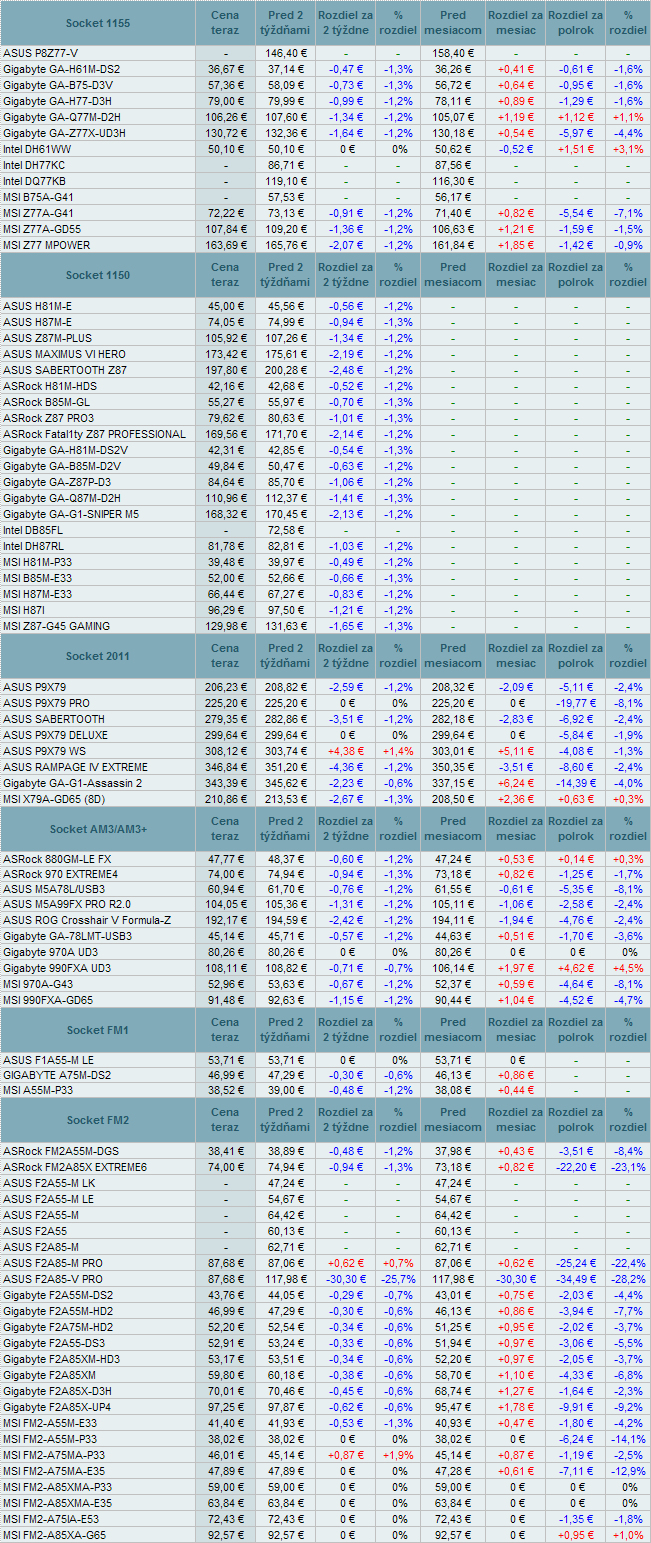Click the 197,80 € price of ASUS SABERTOOTH Z87
This screenshot has height=1543, width=651.
pyautogui.click(x=225, y=370)
